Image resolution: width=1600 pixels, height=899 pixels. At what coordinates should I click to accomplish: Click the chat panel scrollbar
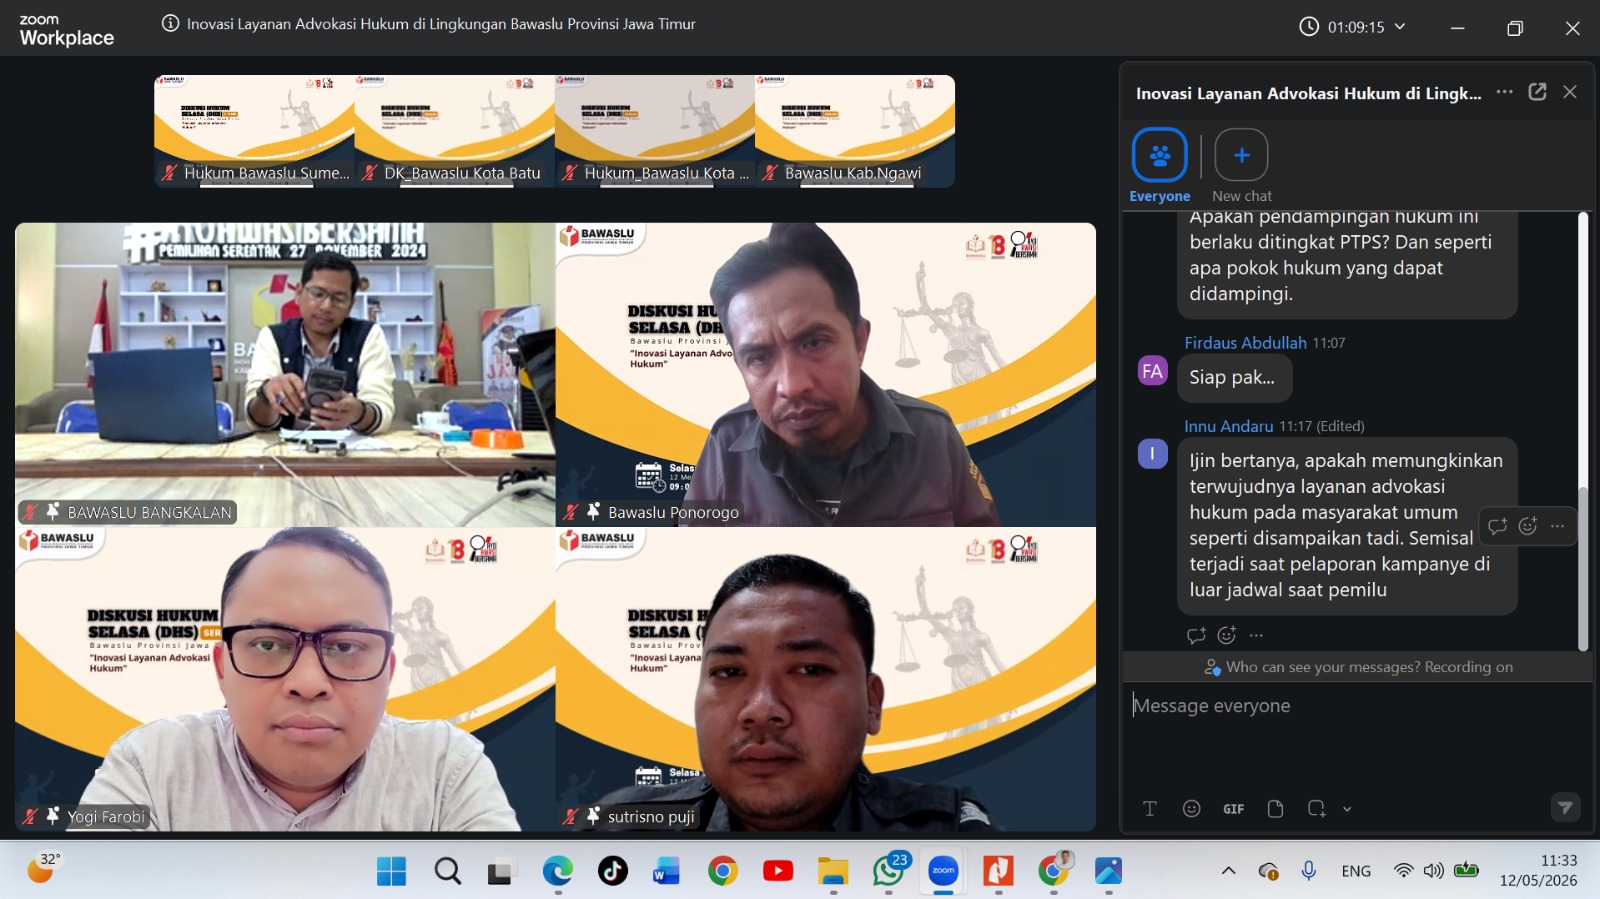coord(1583,568)
